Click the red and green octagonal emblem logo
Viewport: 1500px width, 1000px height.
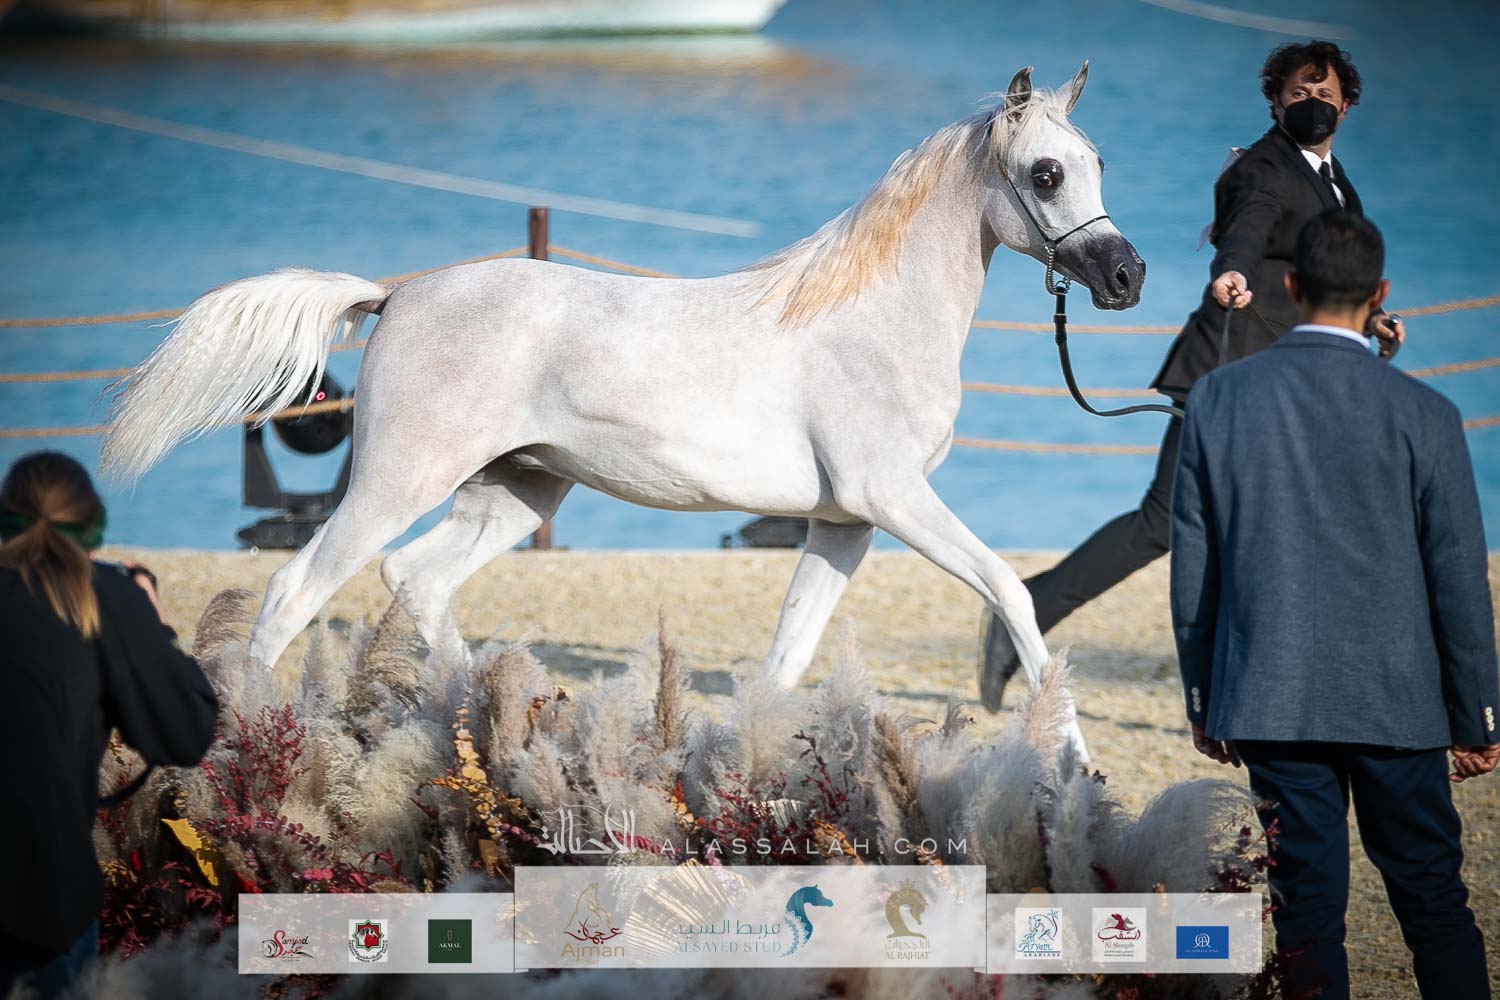click(x=367, y=942)
